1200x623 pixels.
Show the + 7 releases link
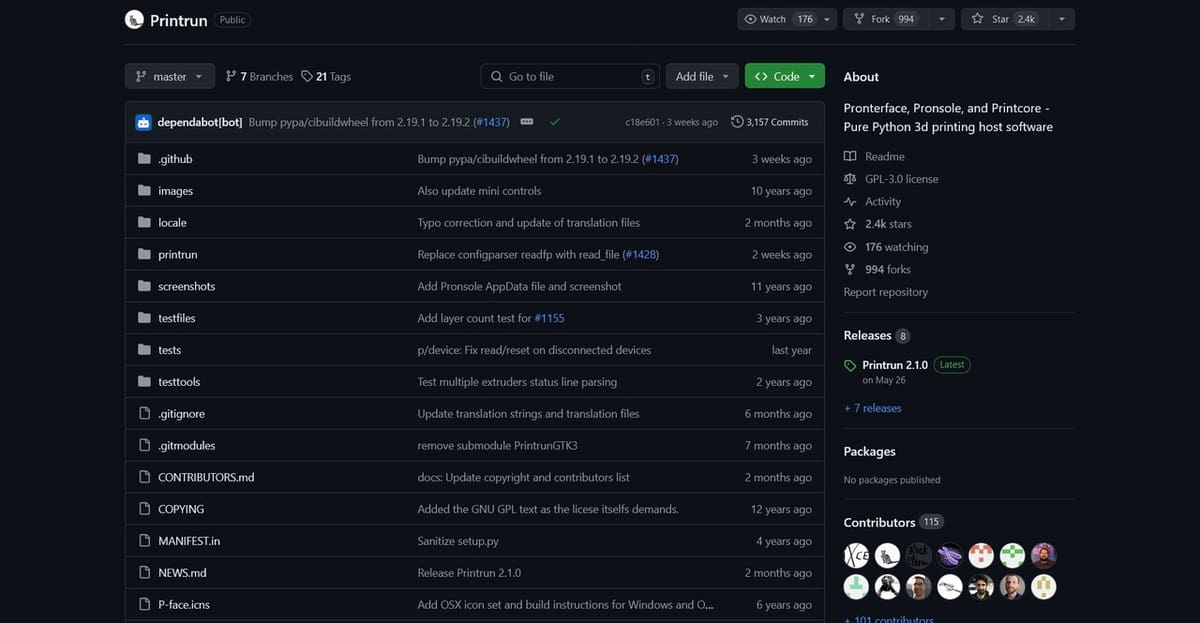click(872, 408)
